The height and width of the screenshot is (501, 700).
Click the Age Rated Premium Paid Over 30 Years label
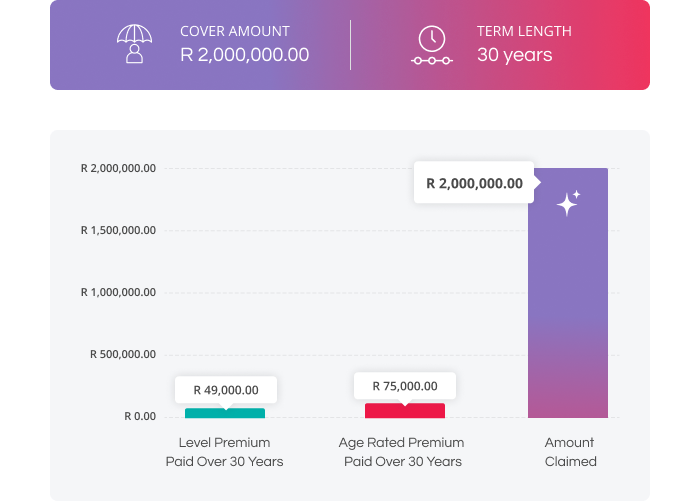click(x=403, y=452)
